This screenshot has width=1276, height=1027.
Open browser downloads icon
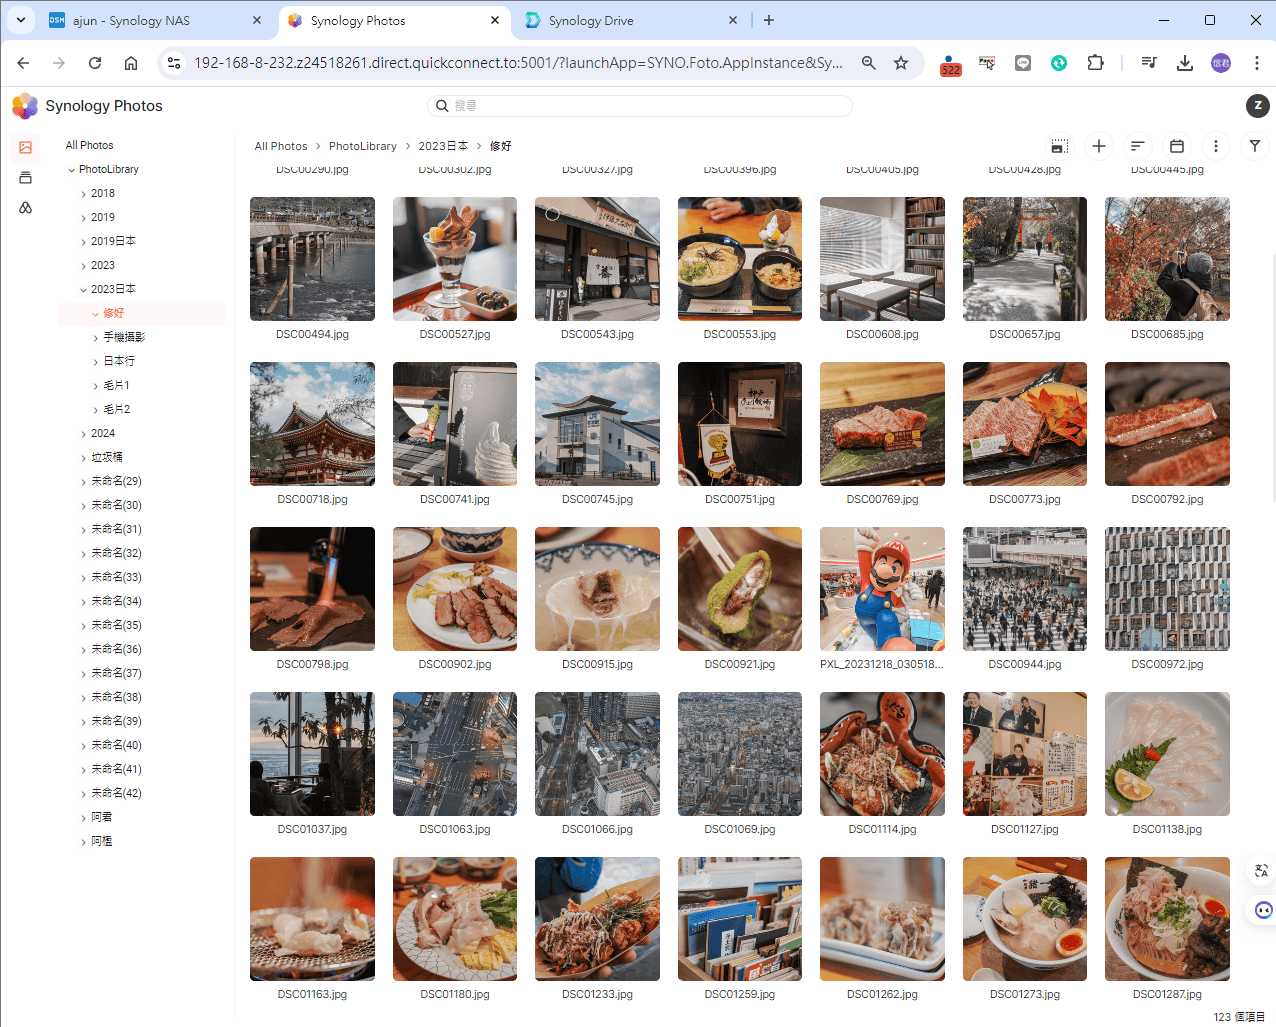(1185, 63)
